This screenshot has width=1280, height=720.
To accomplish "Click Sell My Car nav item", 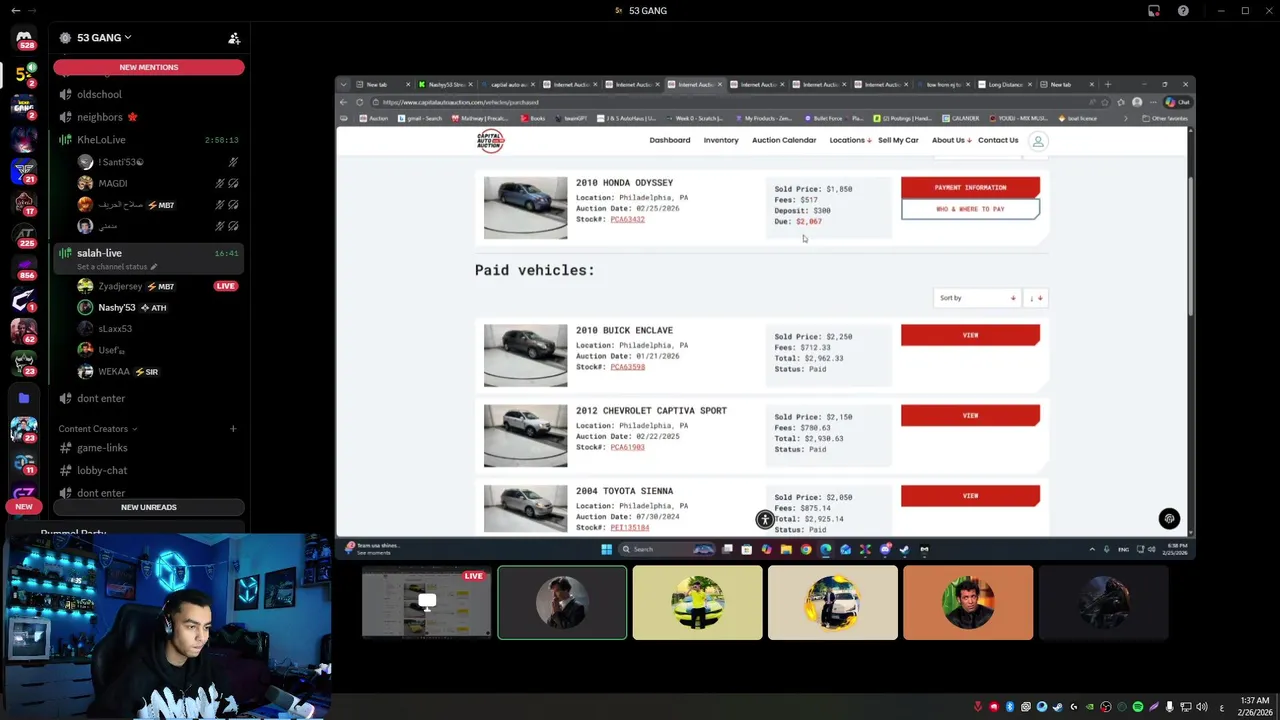I will 898,140.
